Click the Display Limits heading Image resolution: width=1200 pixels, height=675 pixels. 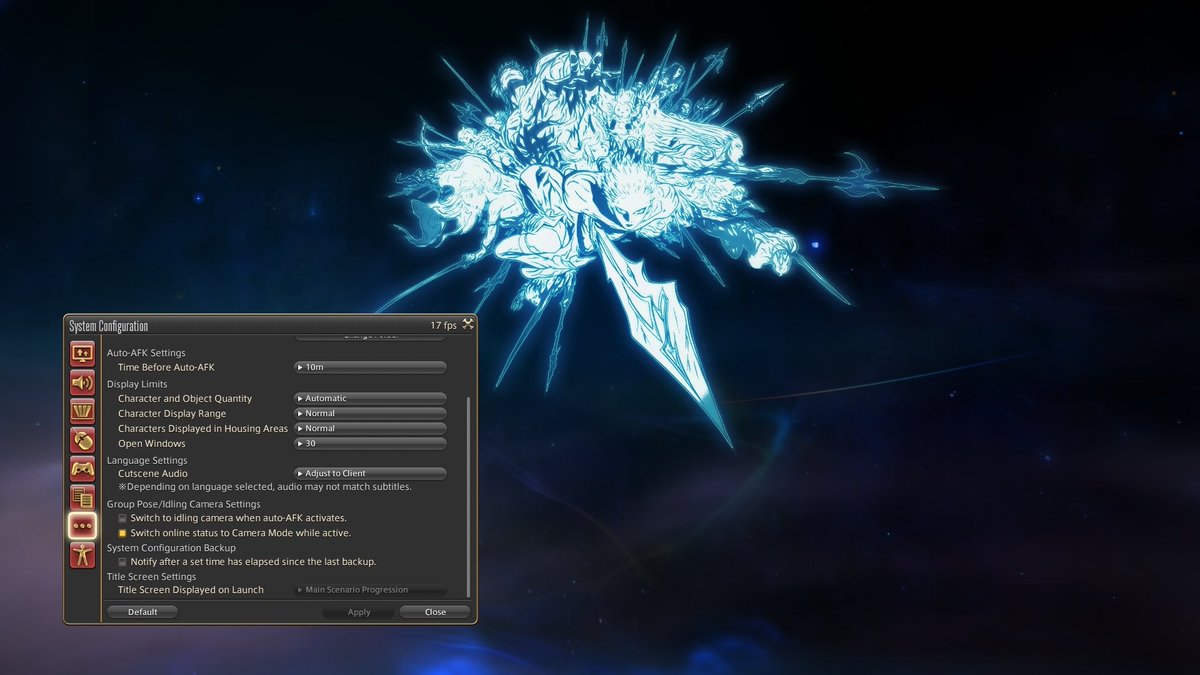click(137, 384)
